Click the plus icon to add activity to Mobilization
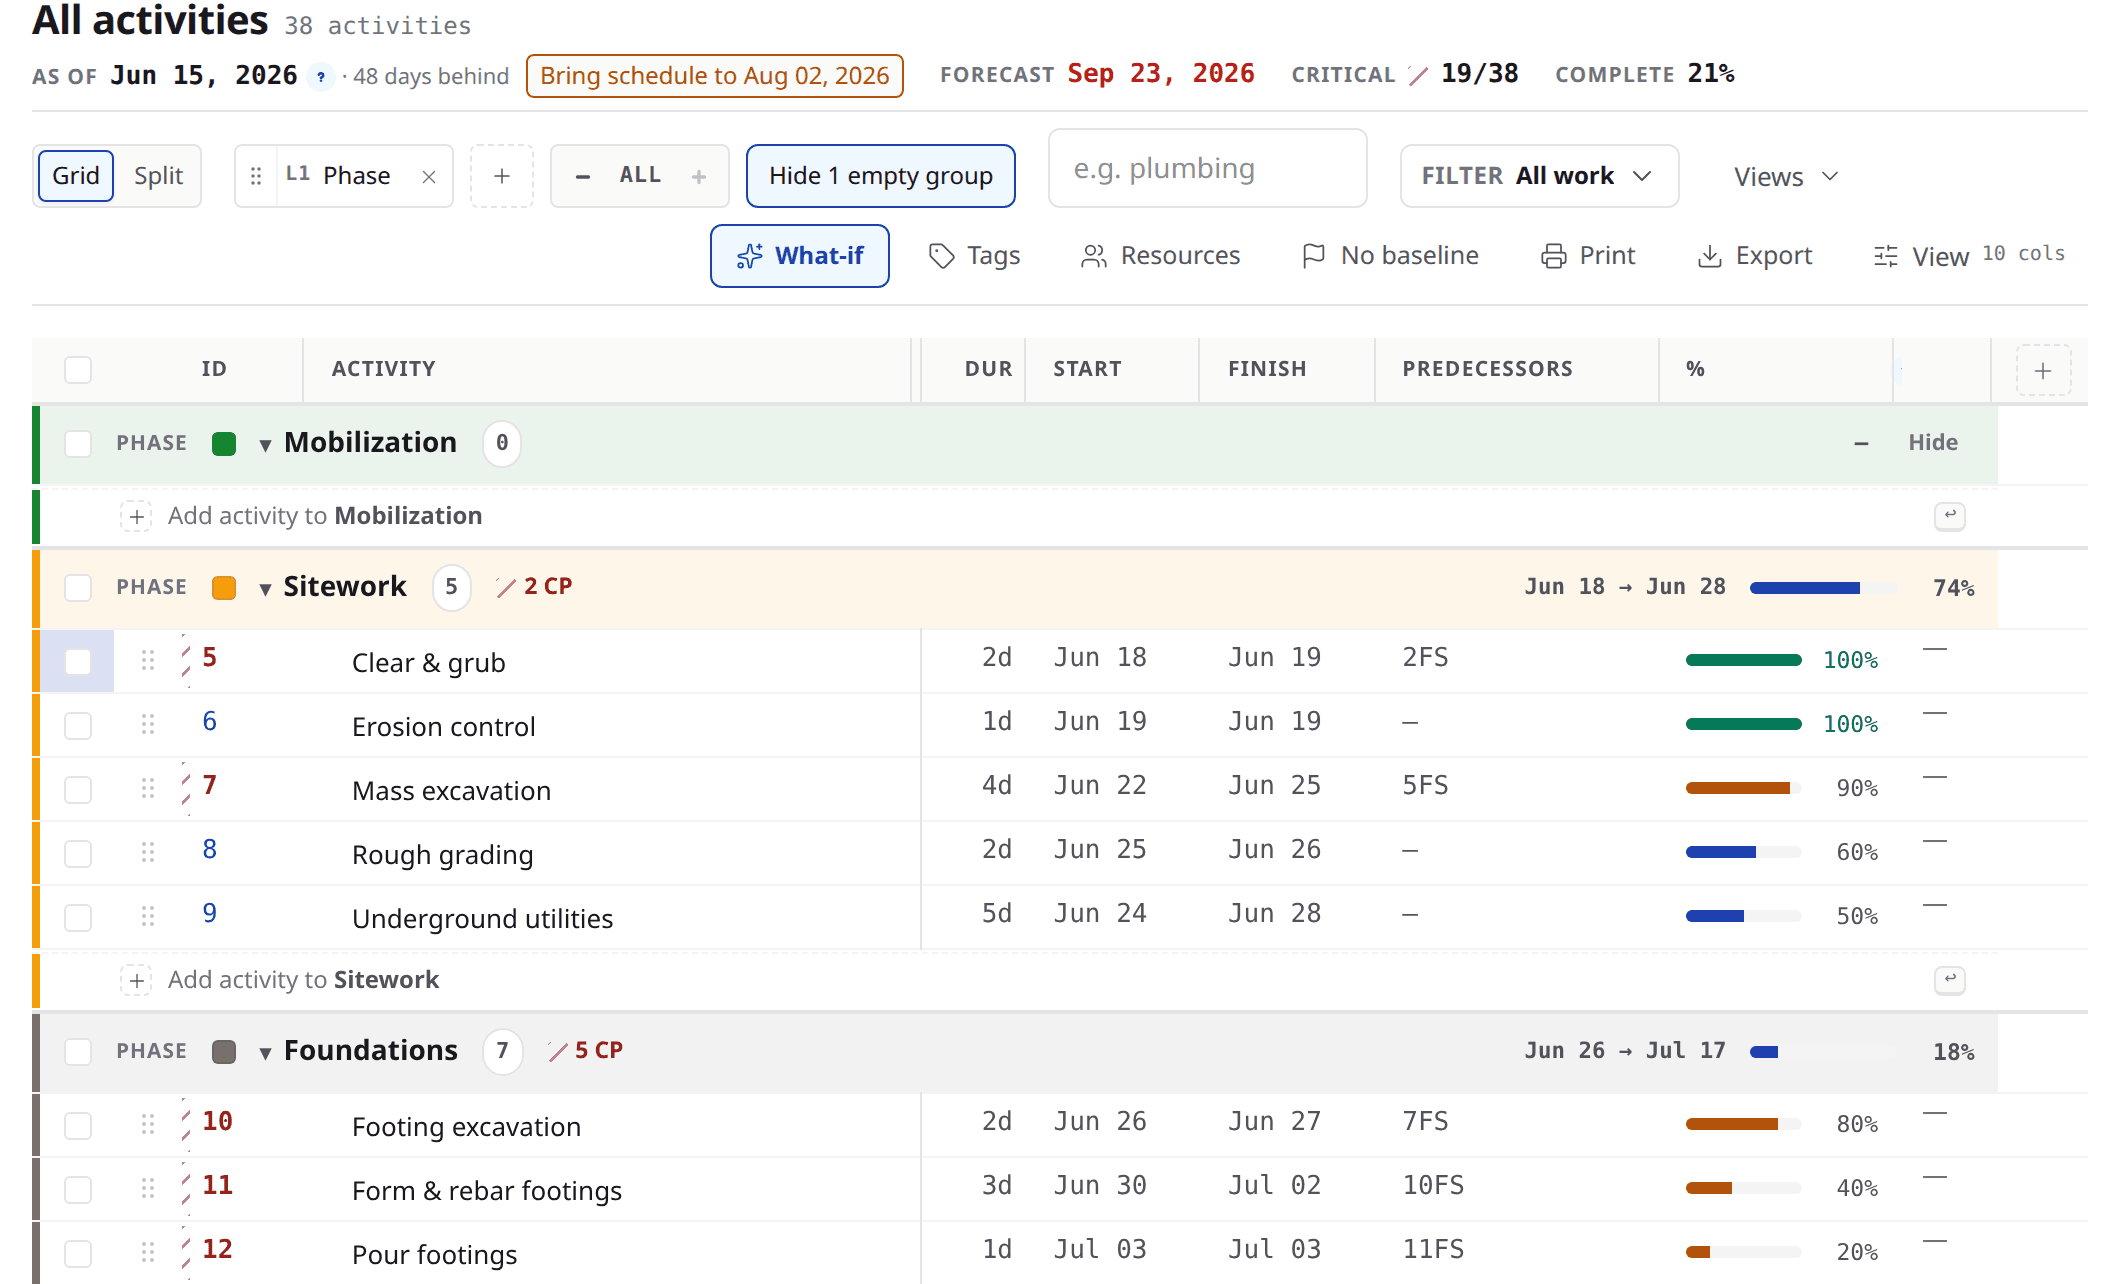The height and width of the screenshot is (1284, 2120). 136,516
